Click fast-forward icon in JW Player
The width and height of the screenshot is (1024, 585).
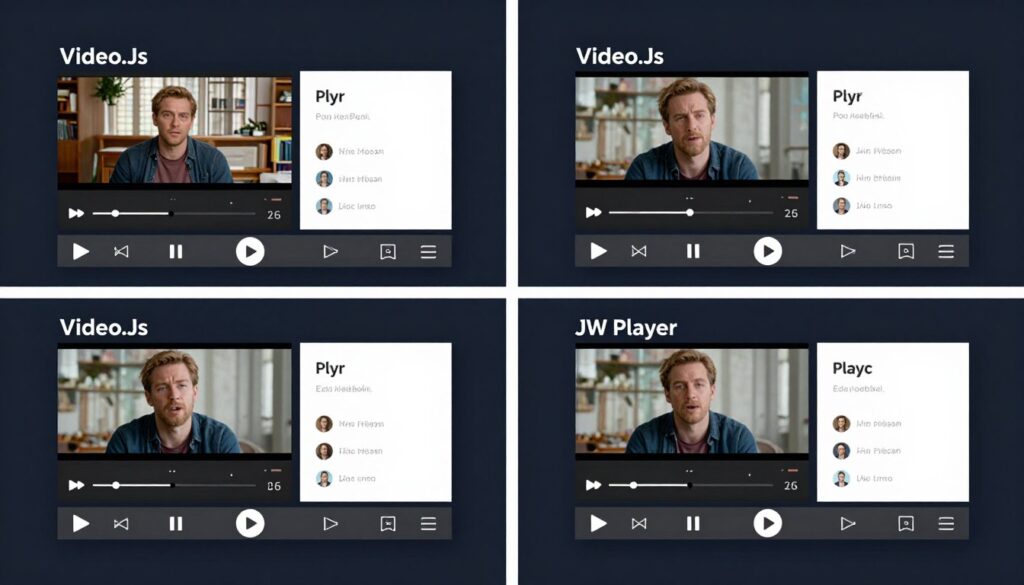[594, 485]
